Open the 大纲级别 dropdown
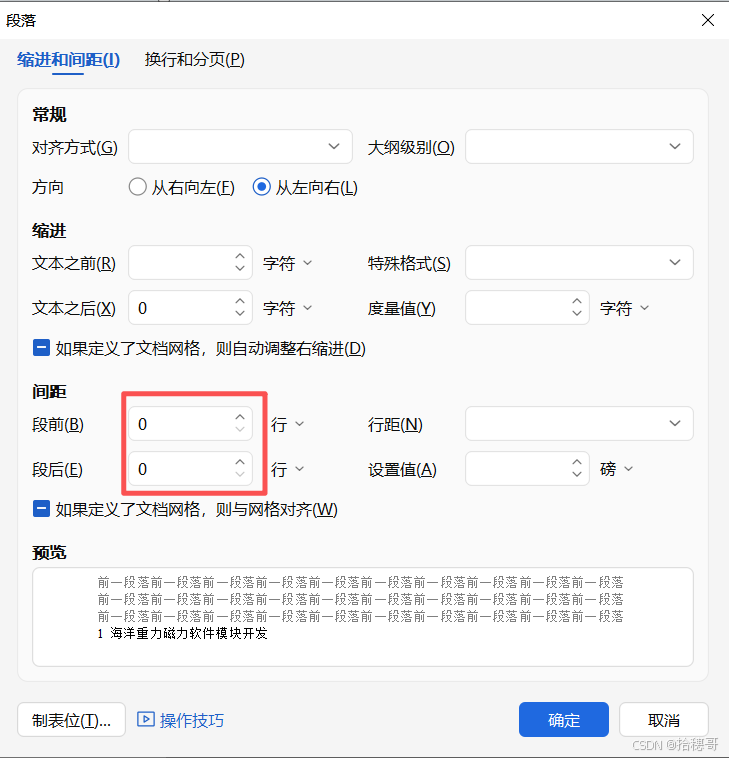 coord(579,146)
